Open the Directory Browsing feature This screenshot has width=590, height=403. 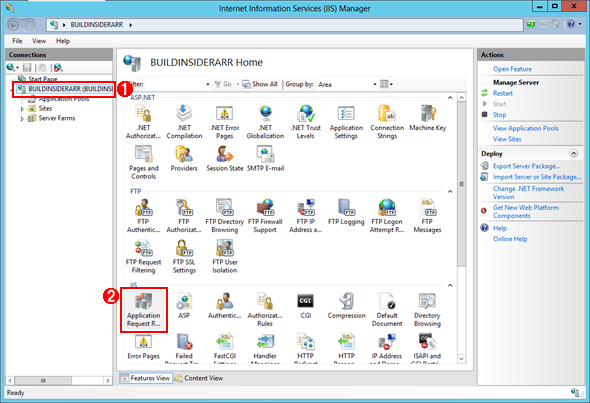tap(427, 310)
